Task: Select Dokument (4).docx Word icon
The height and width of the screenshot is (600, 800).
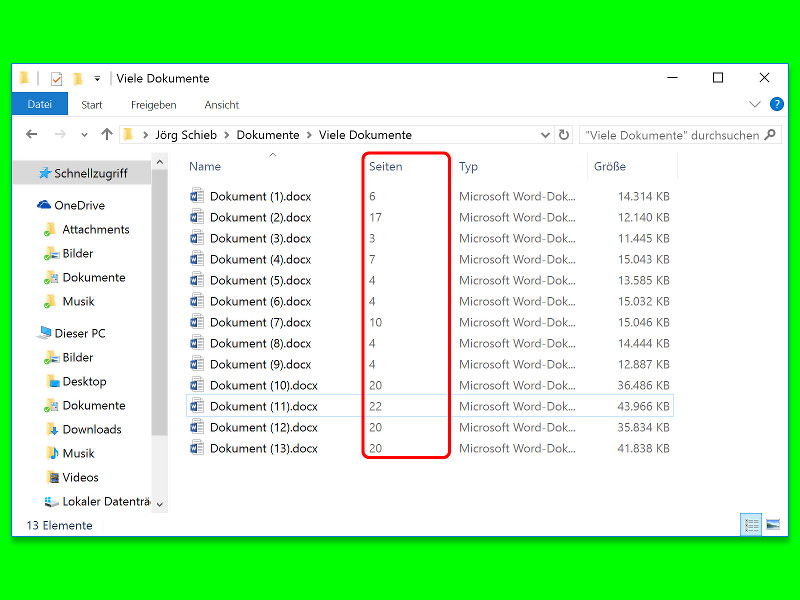Action: click(x=196, y=259)
